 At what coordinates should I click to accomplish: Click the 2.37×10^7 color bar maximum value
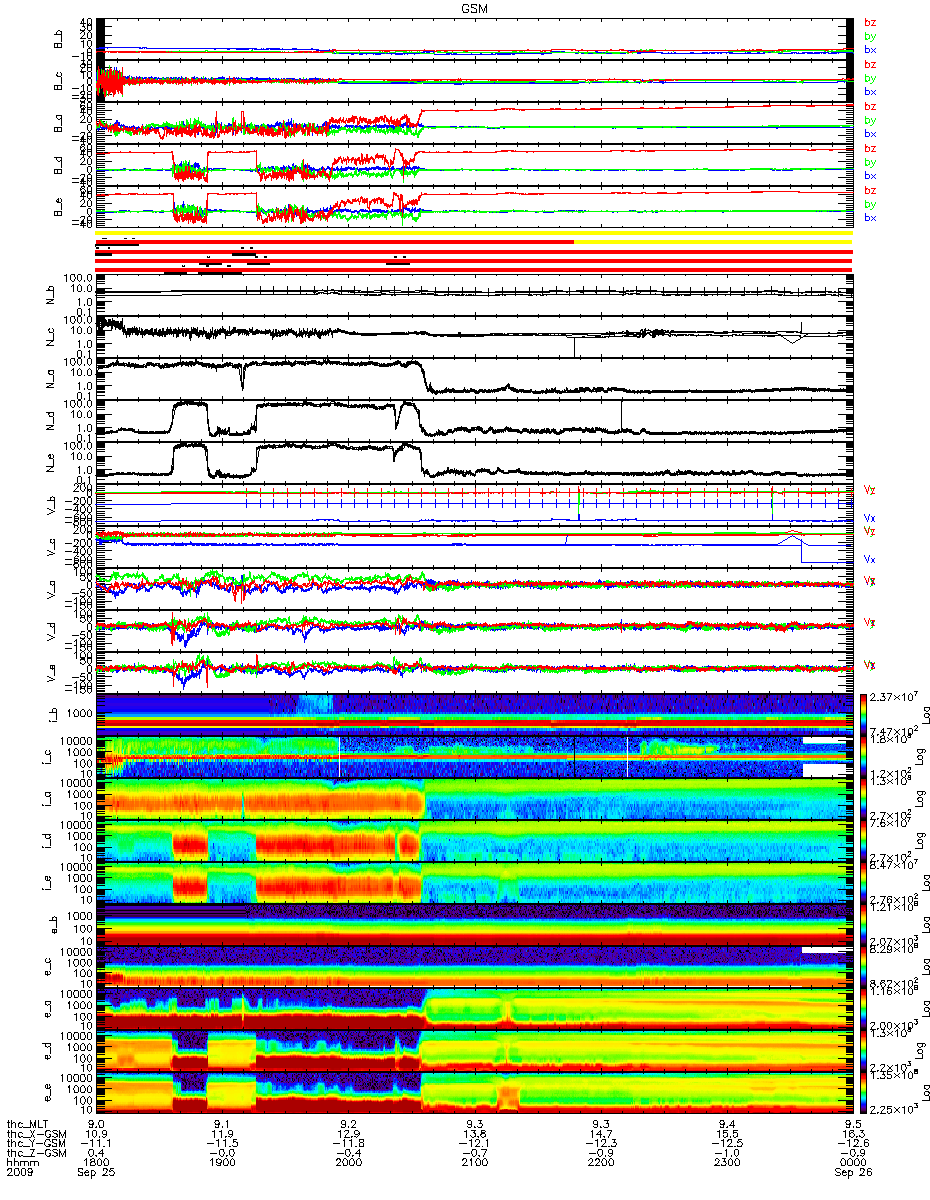tap(894, 698)
